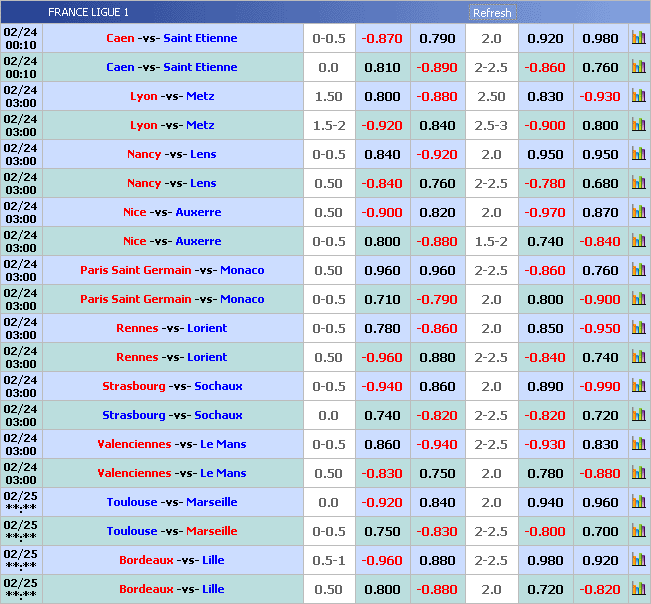Screen dimensions: 651x604
Task: Open Toulouse vs Marseille match with 0-0.5 handicap
Action: coord(172,531)
